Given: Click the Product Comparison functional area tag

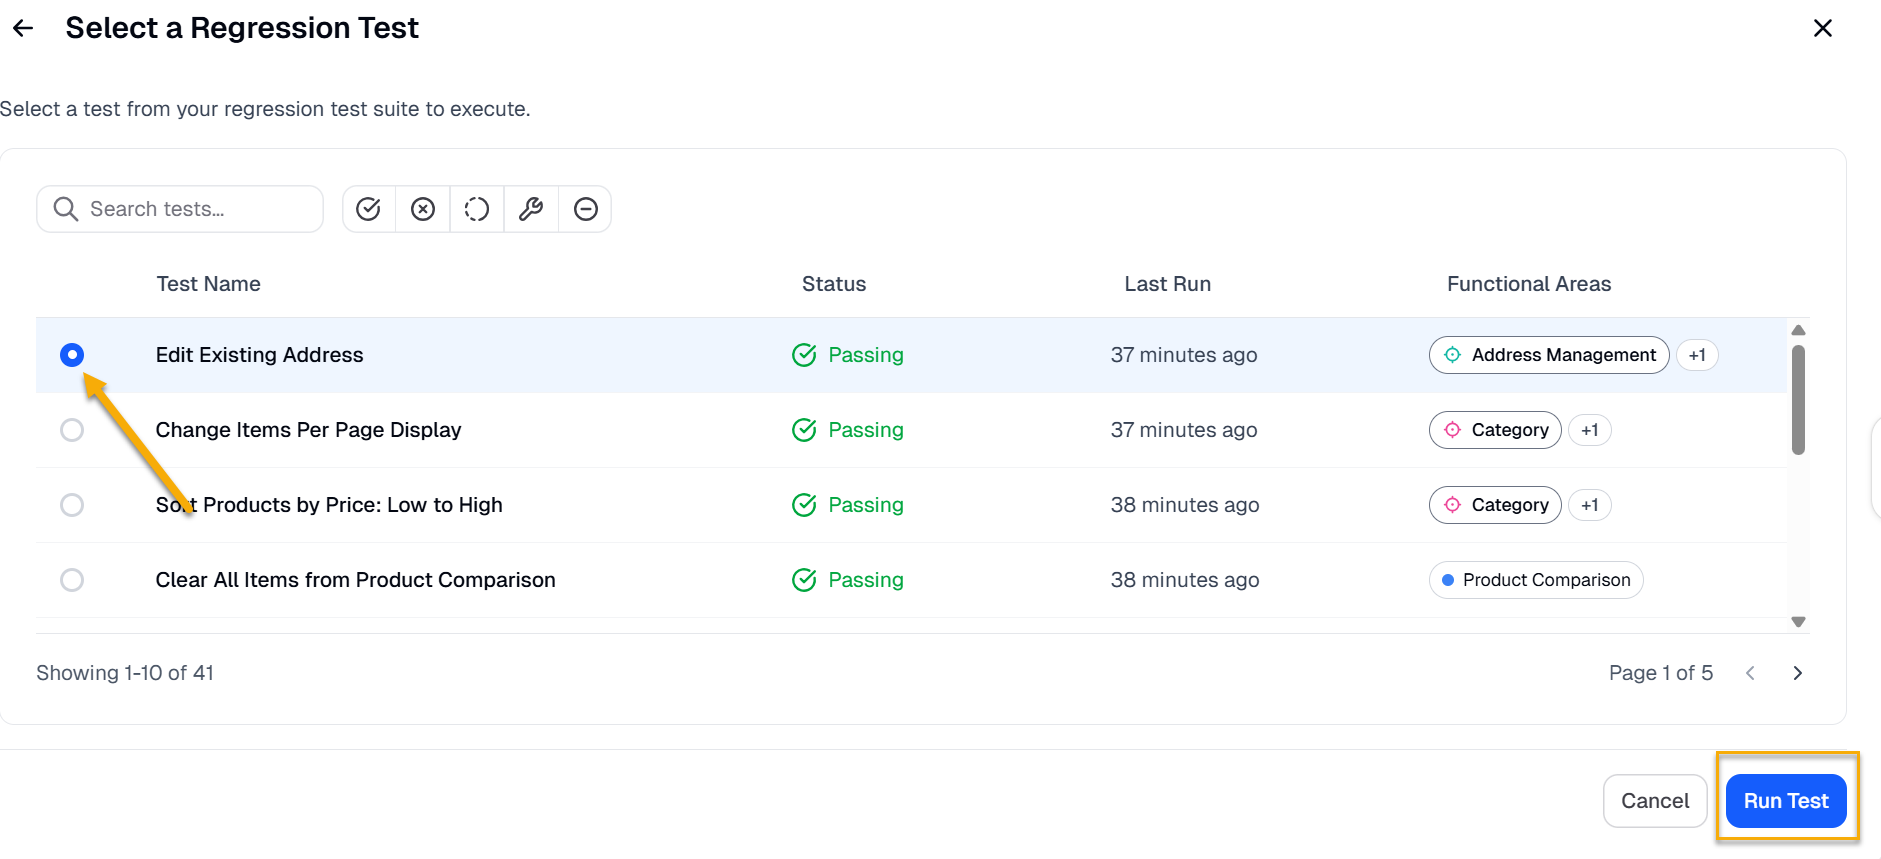Looking at the screenshot, I should coord(1536,580).
